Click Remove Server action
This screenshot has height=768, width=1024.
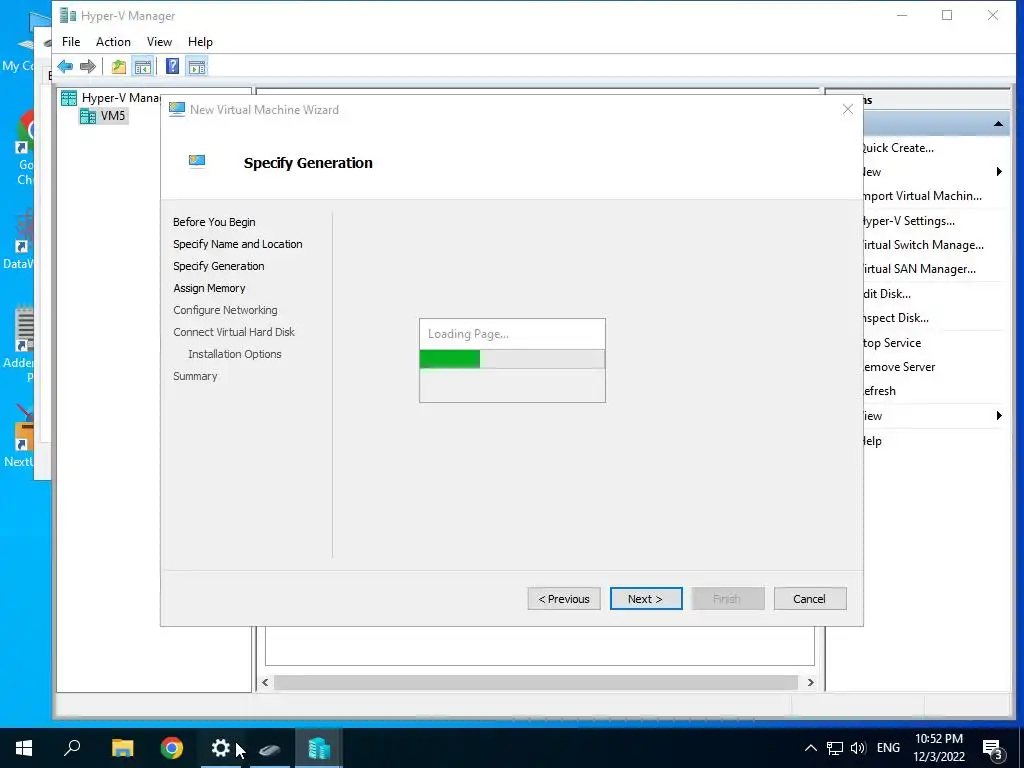tap(899, 367)
